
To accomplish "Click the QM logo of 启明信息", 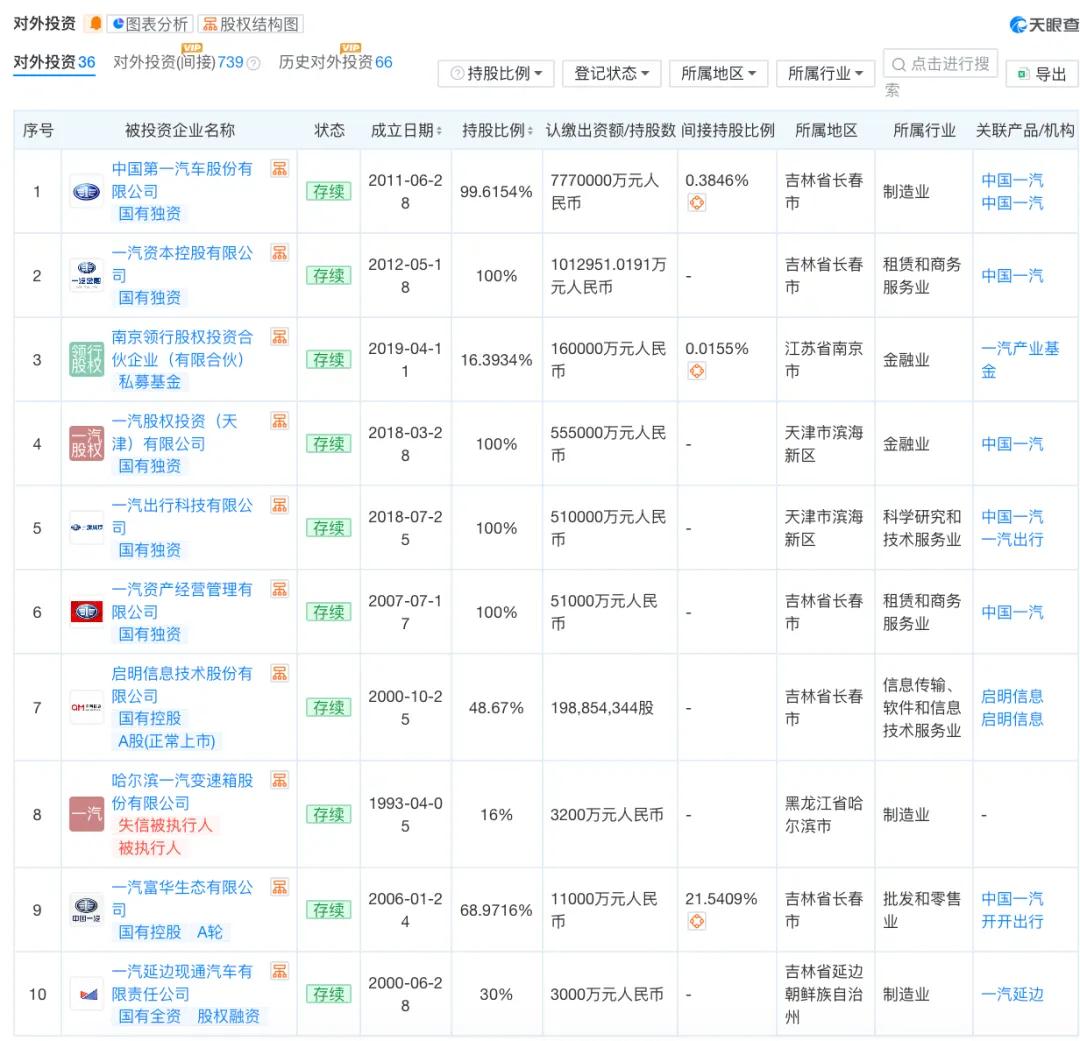I will pos(86,708).
